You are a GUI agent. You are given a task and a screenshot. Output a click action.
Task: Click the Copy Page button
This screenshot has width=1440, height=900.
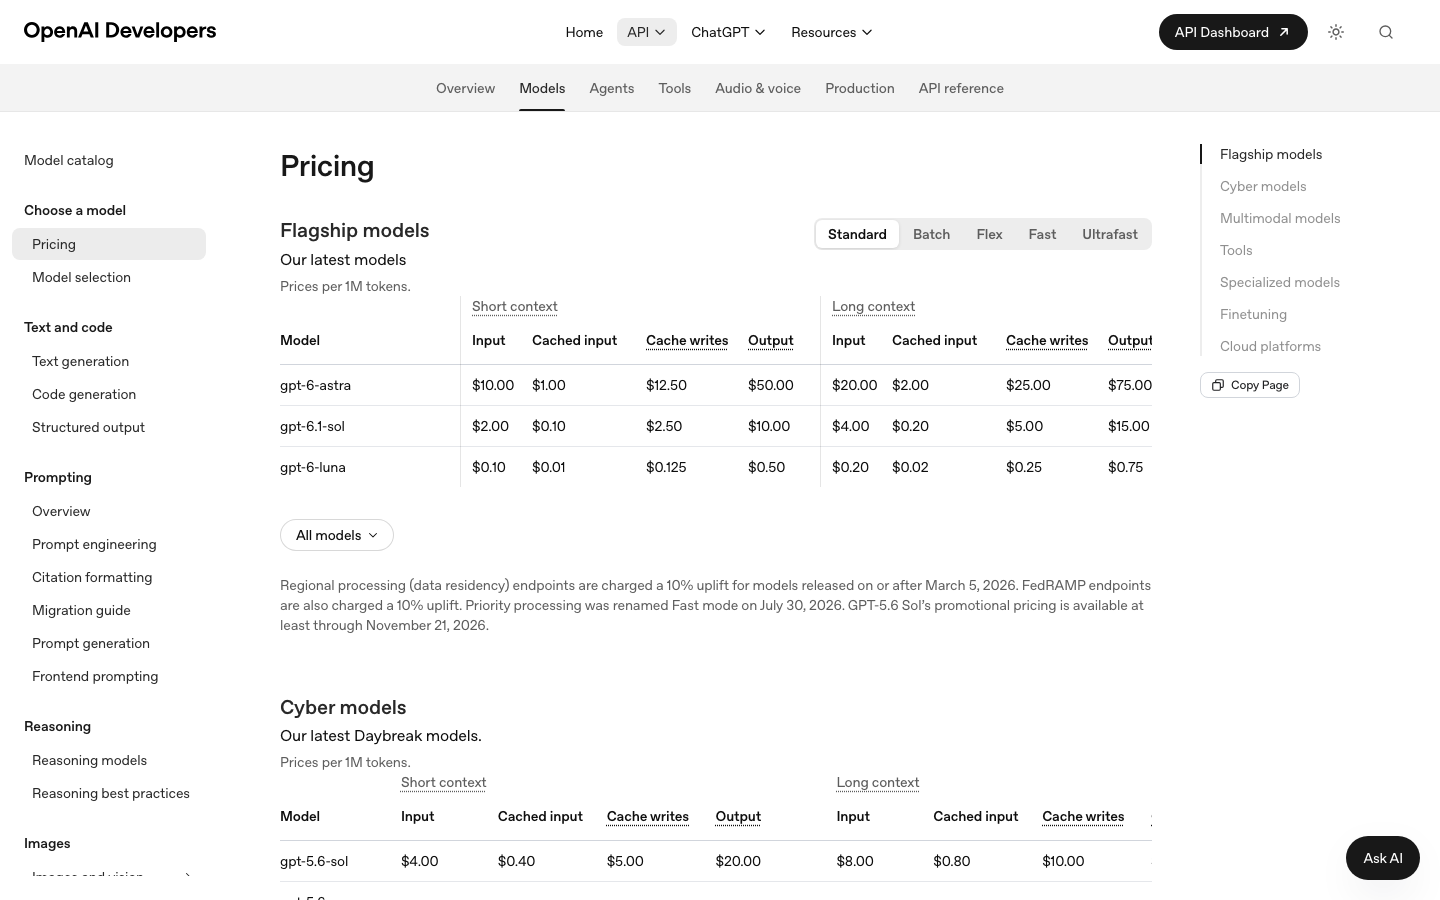click(x=1250, y=385)
